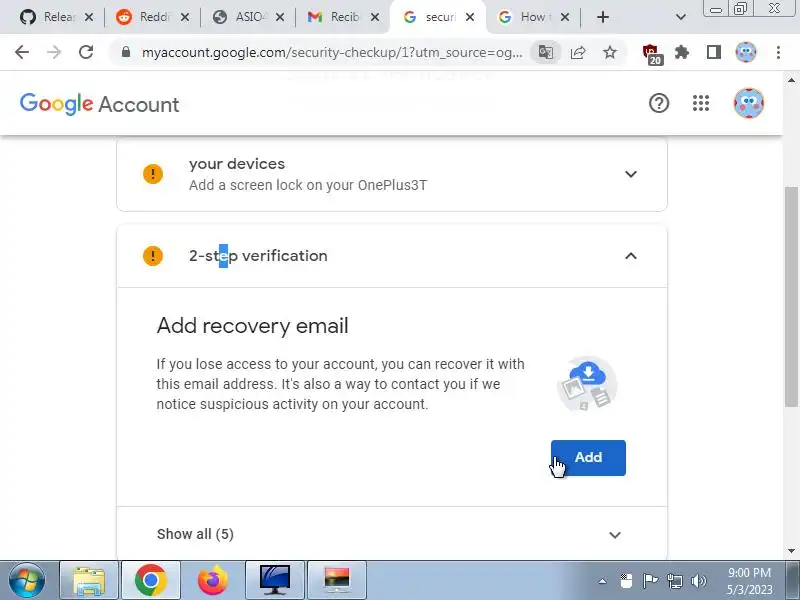
Task: Open the network status tray icon
Action: (x=674, y=581)
